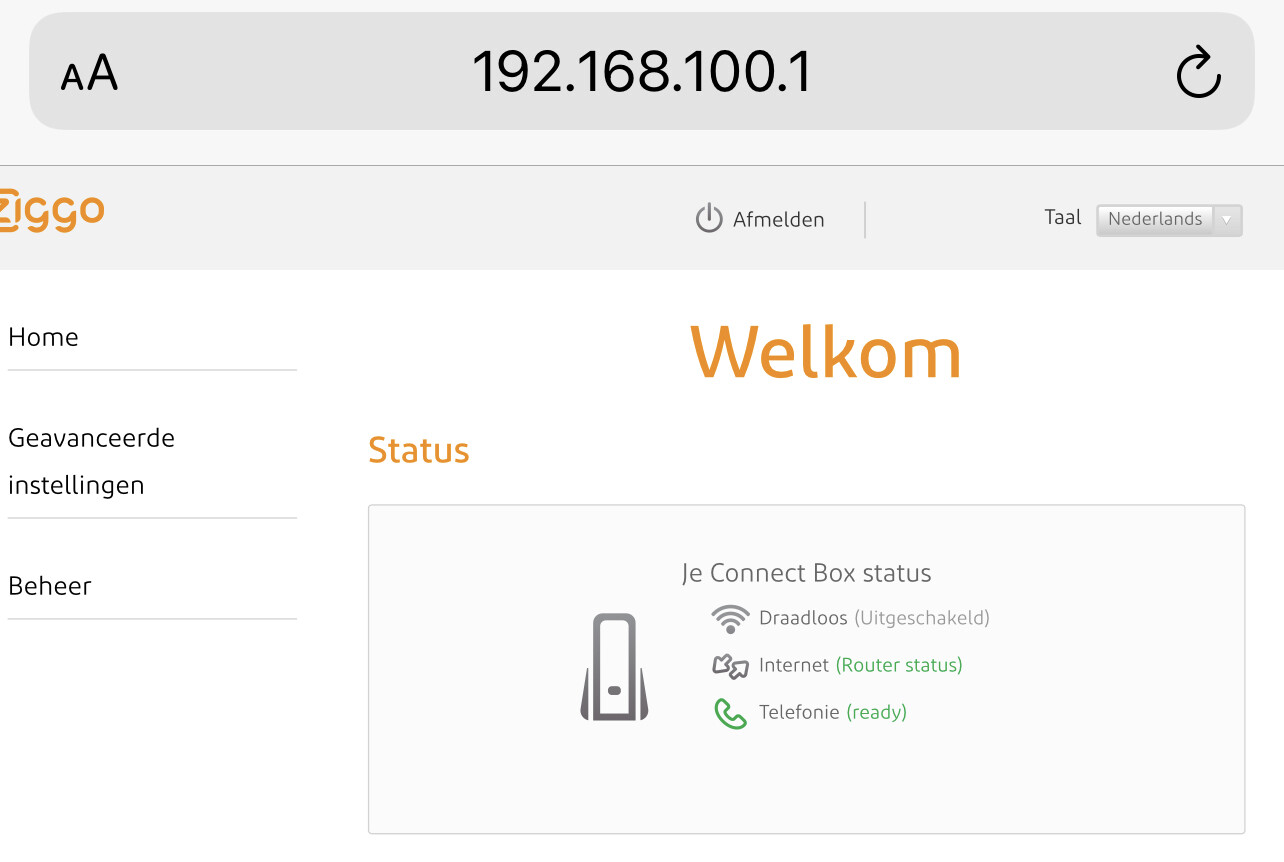Click the Welkom page title
1284x862 pixels.
(x=826, y=352)
